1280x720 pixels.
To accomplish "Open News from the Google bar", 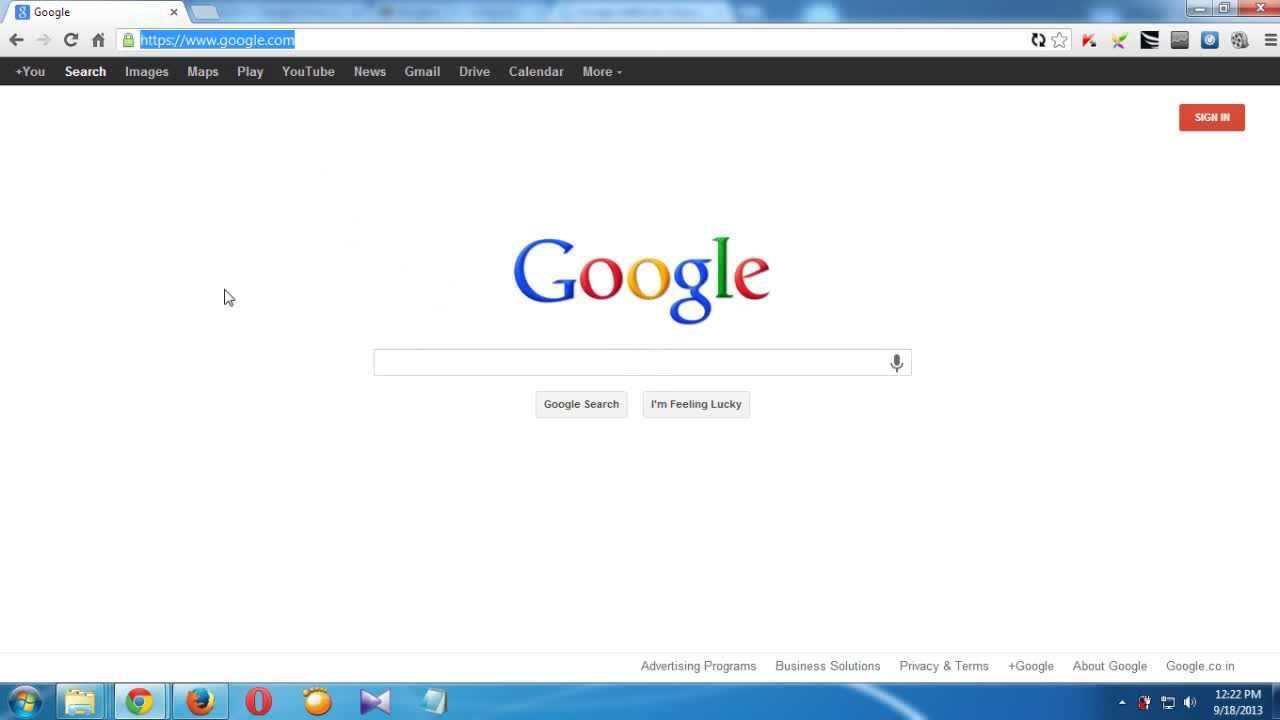I will pyautogui.click(x=369, y=72).
